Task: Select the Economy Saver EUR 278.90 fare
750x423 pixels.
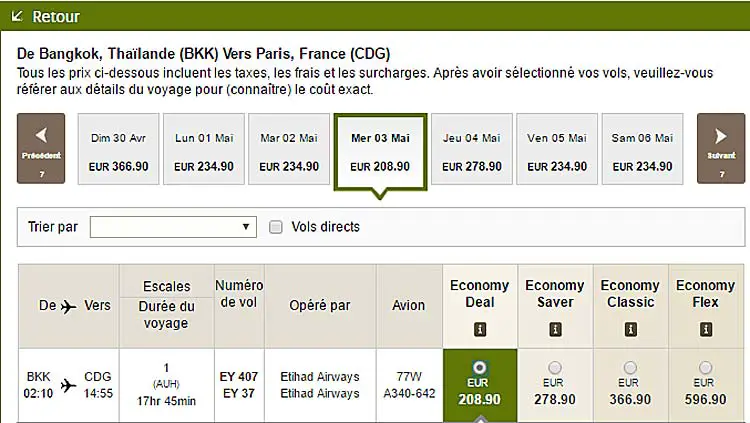Action: [555, 367]
